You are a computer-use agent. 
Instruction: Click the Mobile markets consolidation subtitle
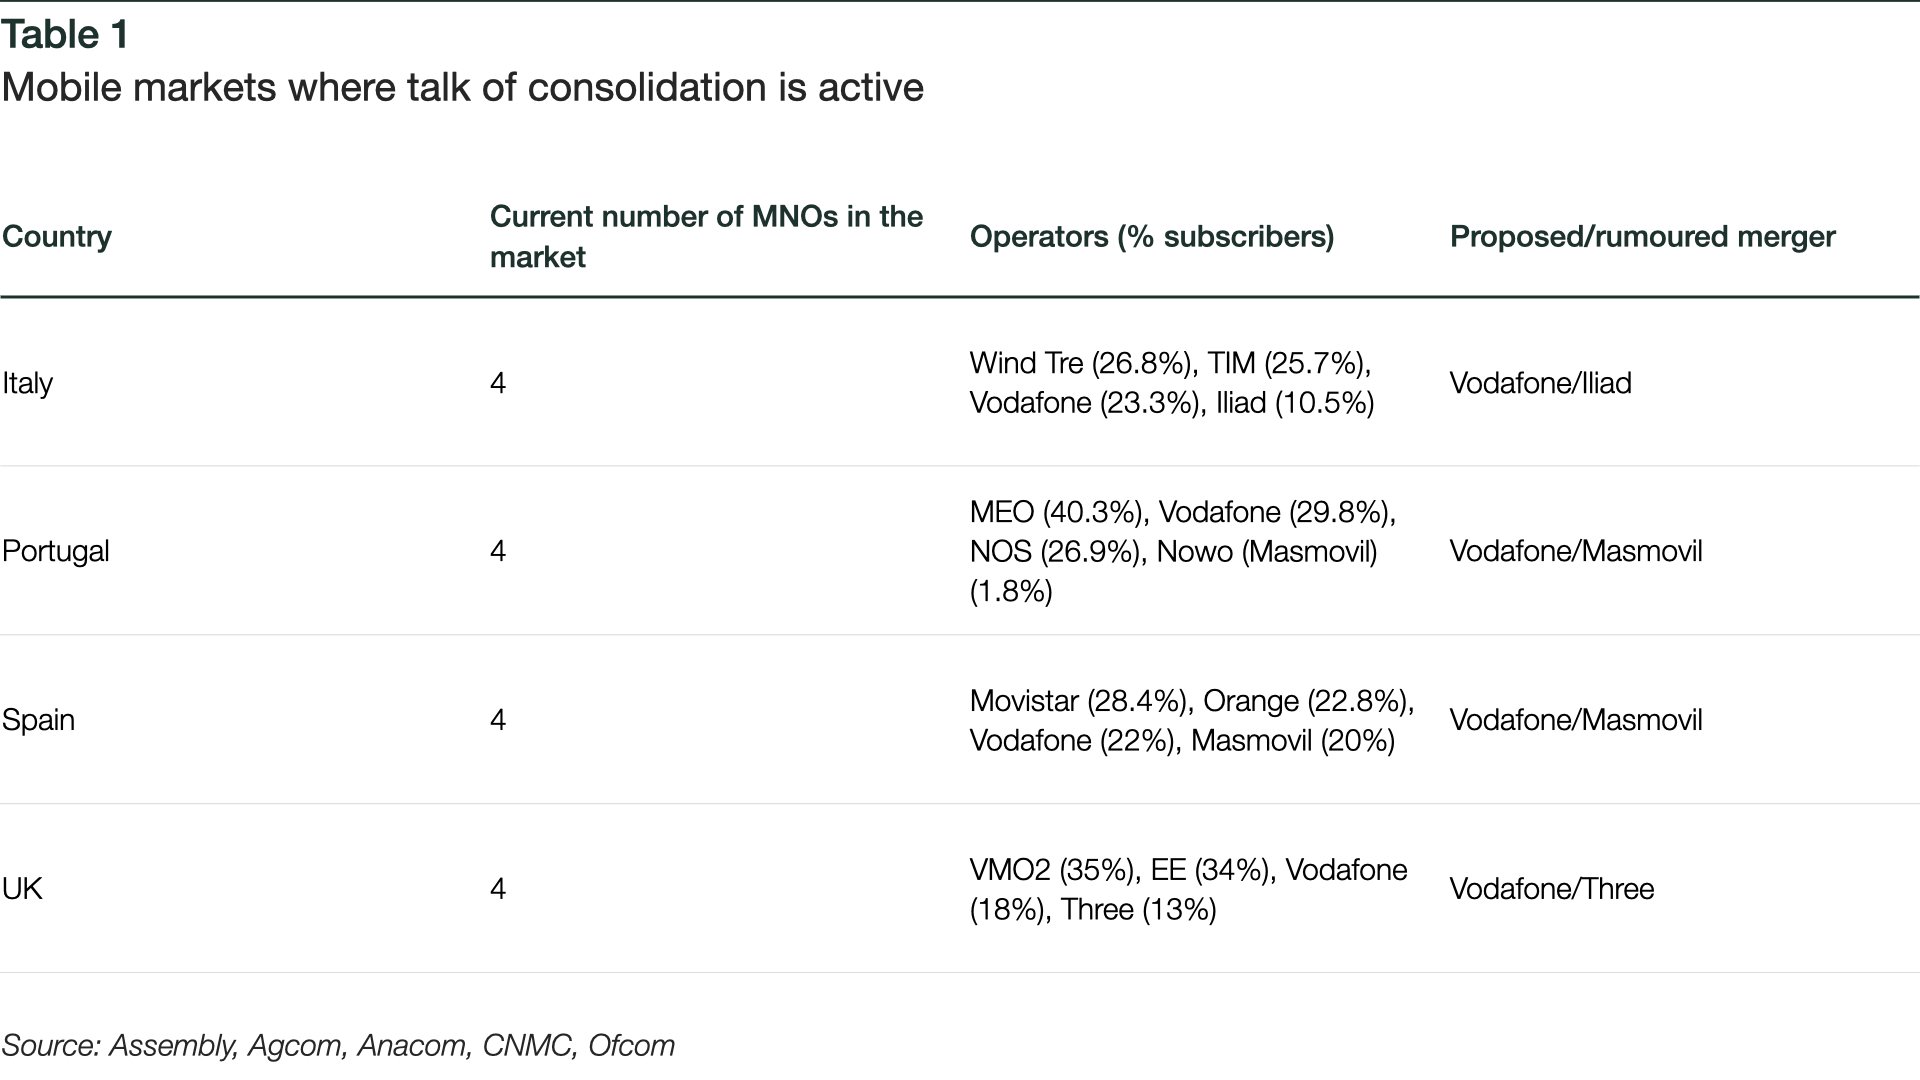pos(462,88)
